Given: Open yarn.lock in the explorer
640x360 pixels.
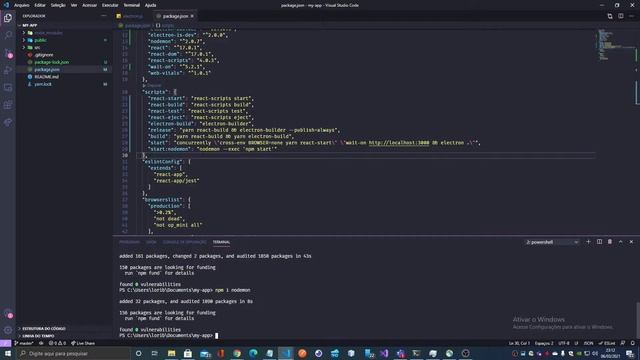Looking at the screenshot, I should click(x=43, y=84).
